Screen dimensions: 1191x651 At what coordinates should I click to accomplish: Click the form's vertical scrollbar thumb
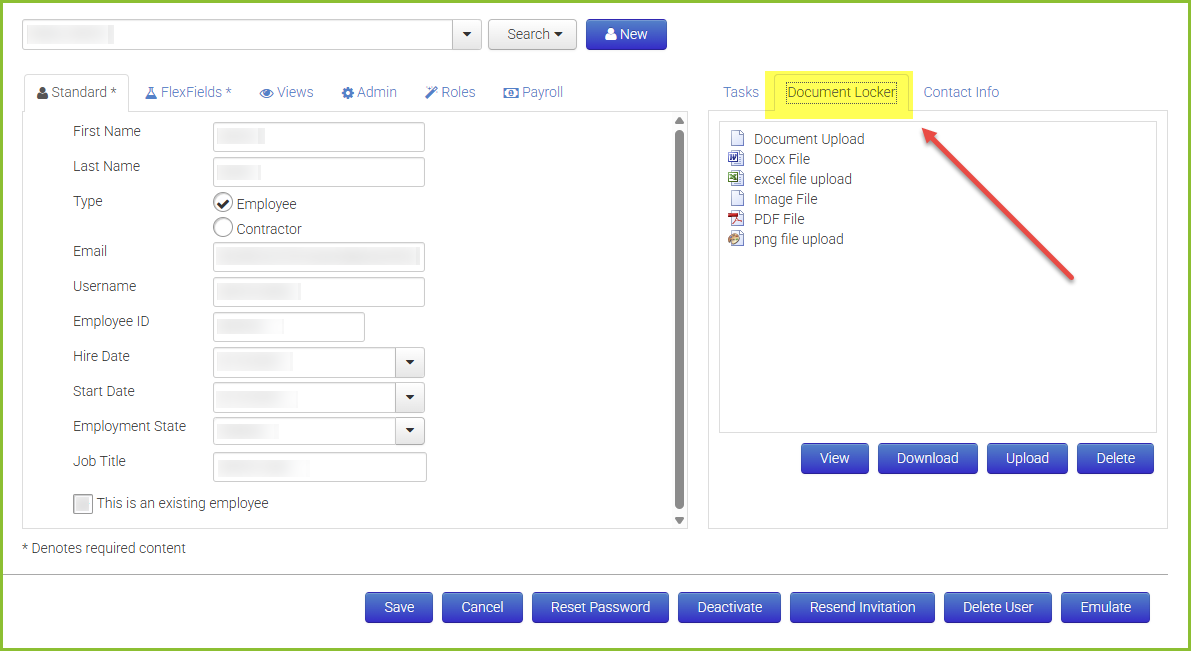point(680,319)
